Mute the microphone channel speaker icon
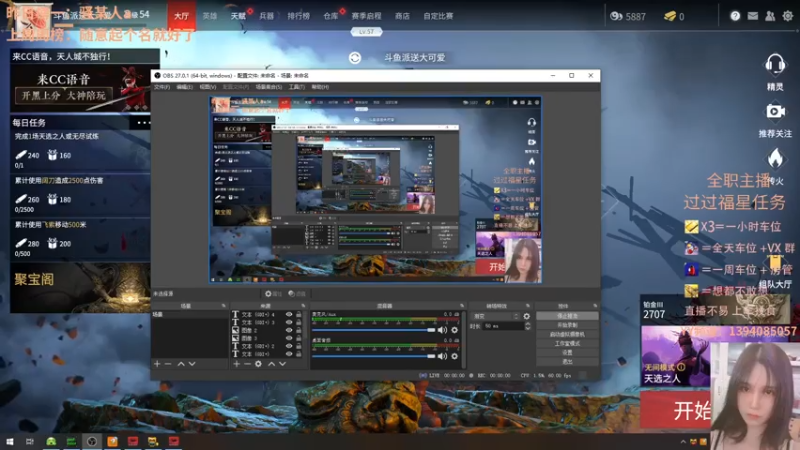Image resolution: width=800 pixels, height=450 pixels. [x=442, y=330]
